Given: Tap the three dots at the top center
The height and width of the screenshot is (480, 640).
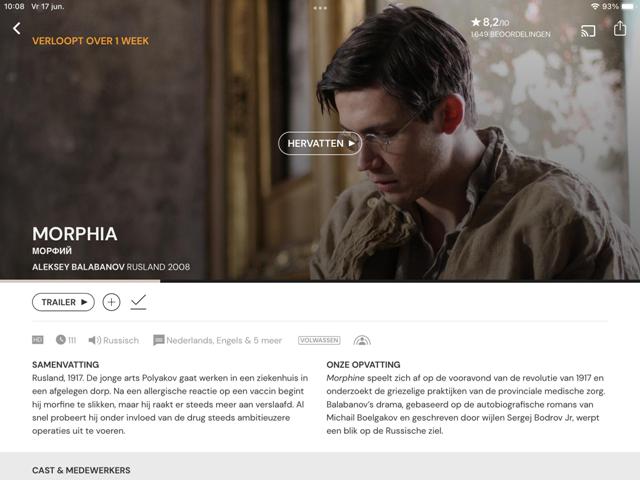Looking at the screenshot, I should 320,8.
